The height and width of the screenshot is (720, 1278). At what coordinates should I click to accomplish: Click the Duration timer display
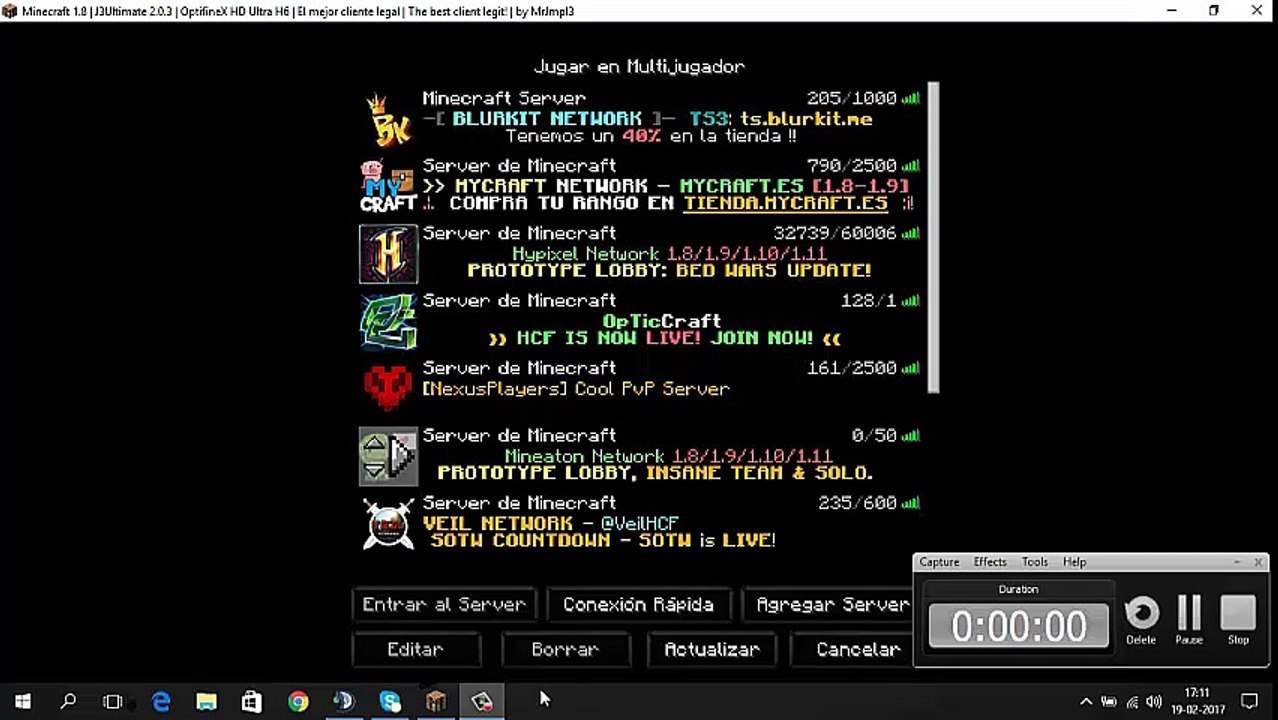[1018, 626]
